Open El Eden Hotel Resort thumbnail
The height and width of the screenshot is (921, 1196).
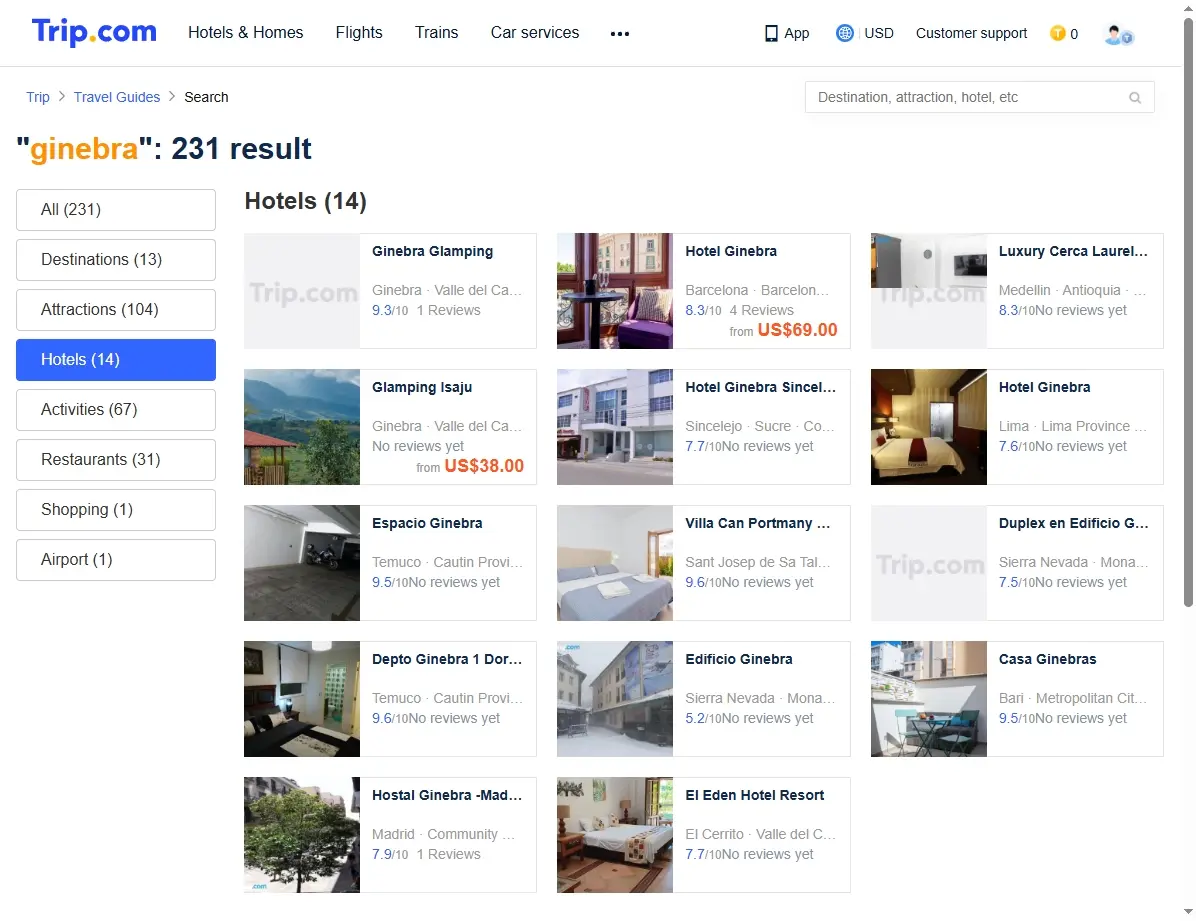[x=615, y=835]
